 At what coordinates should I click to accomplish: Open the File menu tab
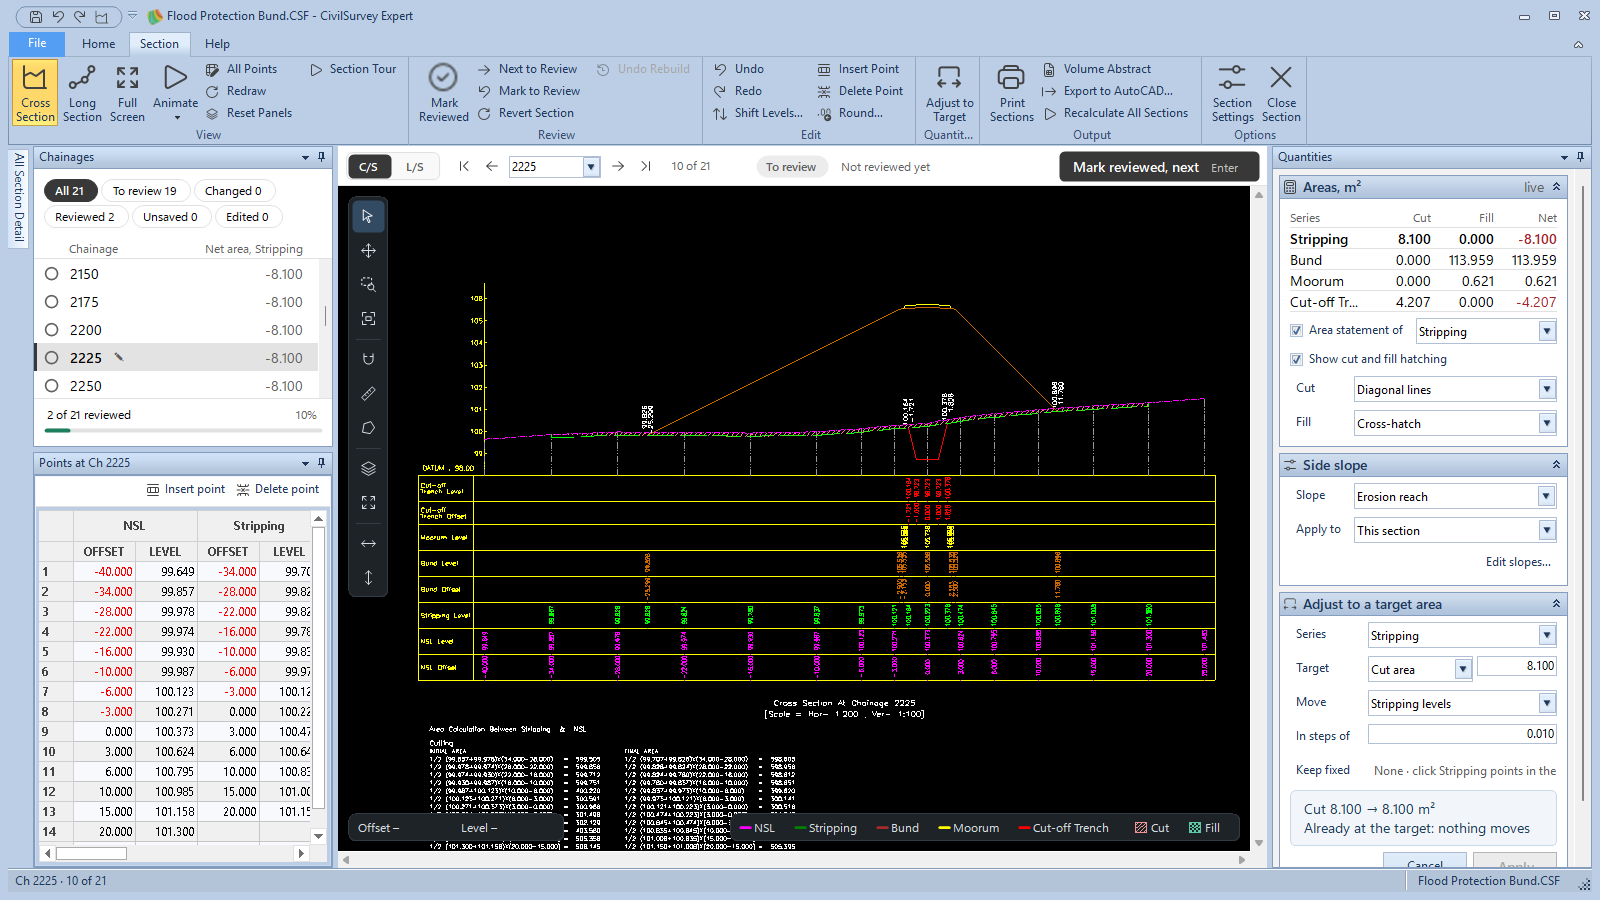pyautogui.click(x=37, y=43)
